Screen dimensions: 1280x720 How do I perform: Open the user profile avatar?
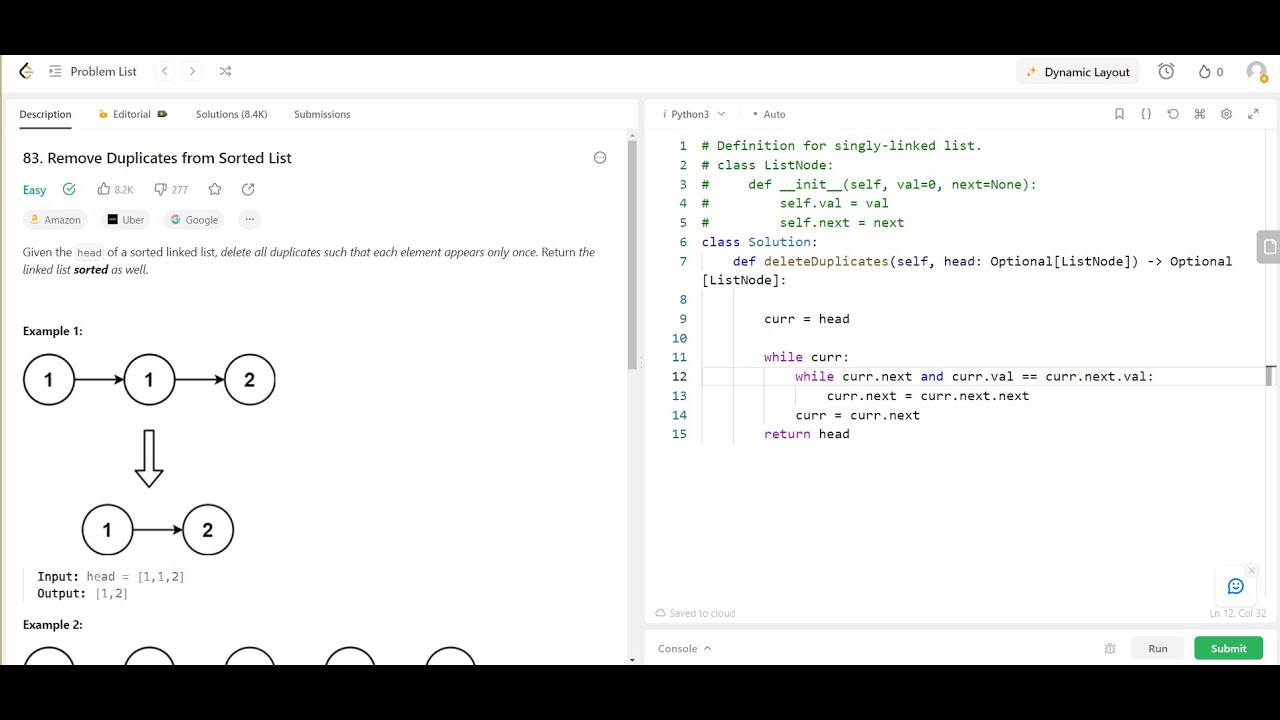(1256, 71)
